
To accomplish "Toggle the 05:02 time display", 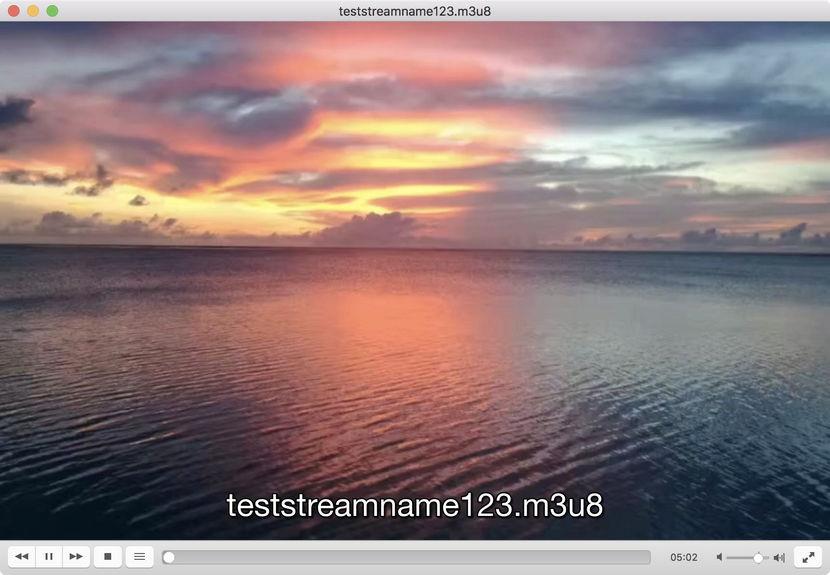I will (x=683, y=557).
